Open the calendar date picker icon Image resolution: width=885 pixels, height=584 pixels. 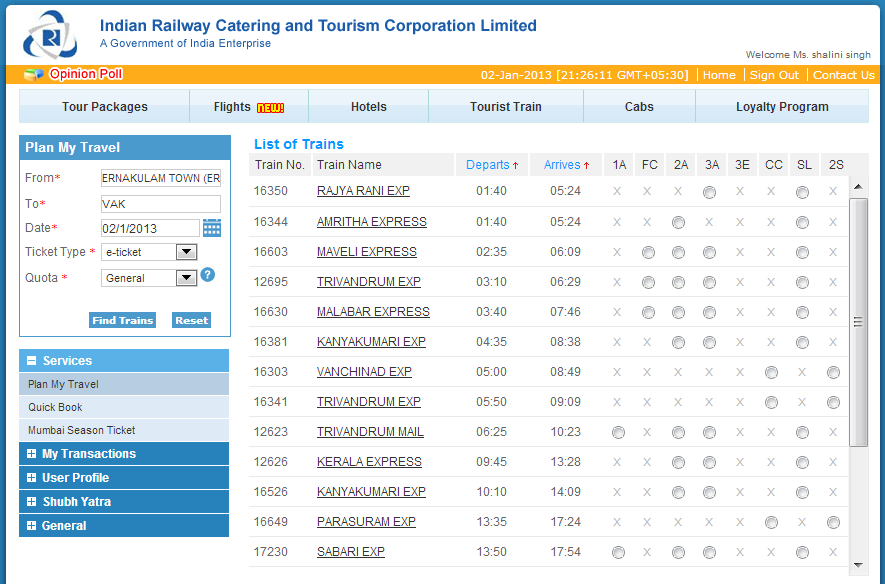pos(212,228)
